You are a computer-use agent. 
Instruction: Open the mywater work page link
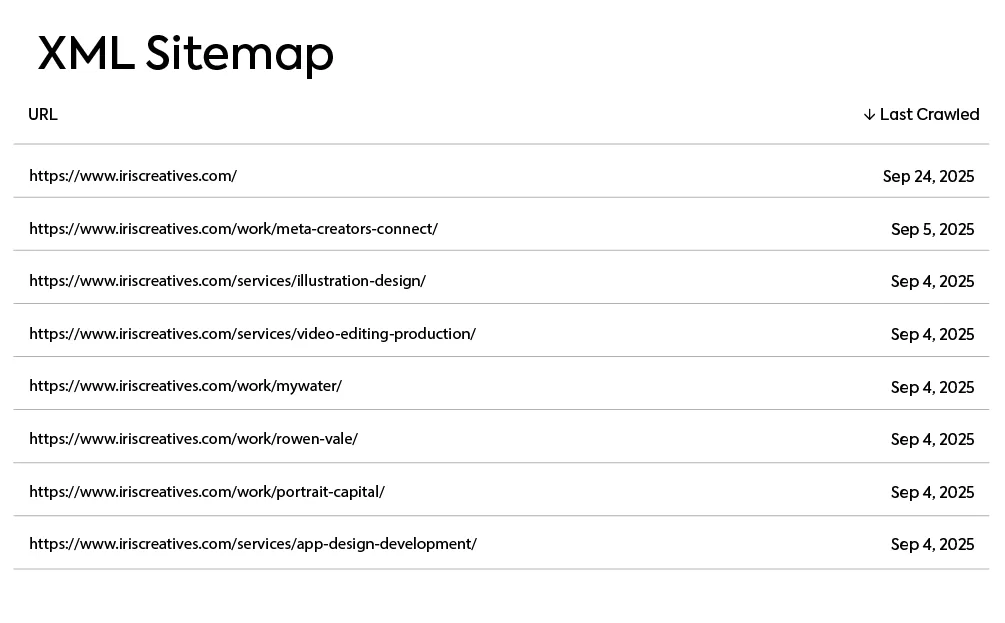click(x=185, y=386)
